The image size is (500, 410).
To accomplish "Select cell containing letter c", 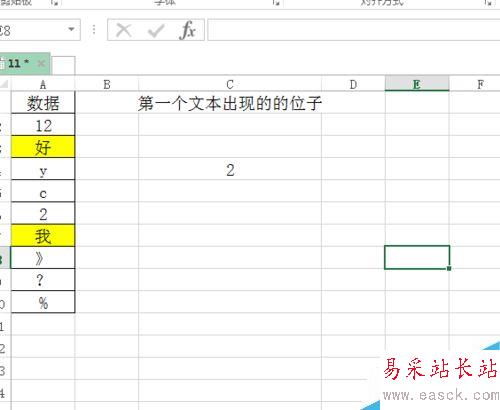I will (43, 191).
